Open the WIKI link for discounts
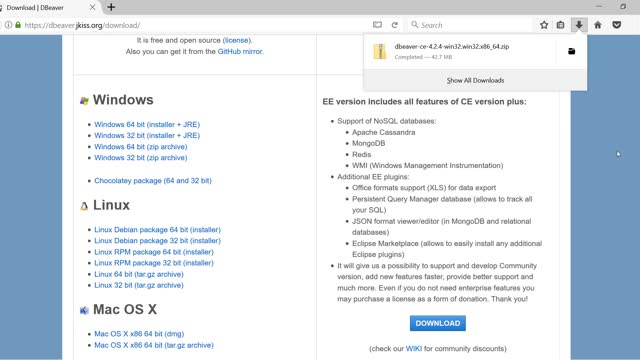Viewport: 640px width, 360px height. [413, 349]
